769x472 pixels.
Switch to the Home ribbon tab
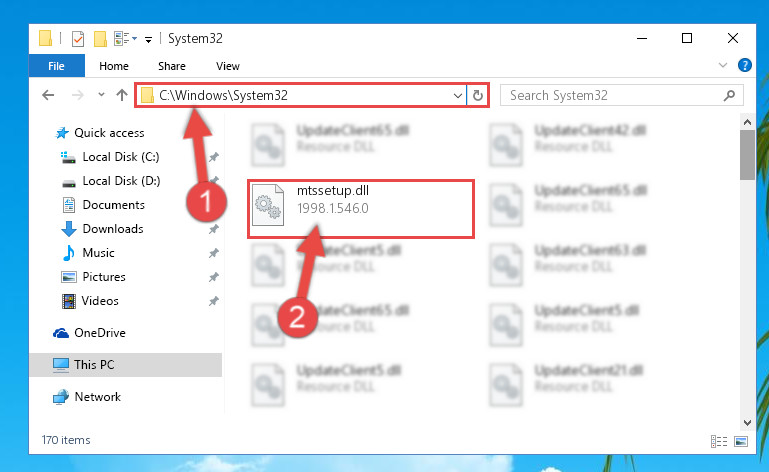pos(114,66)
